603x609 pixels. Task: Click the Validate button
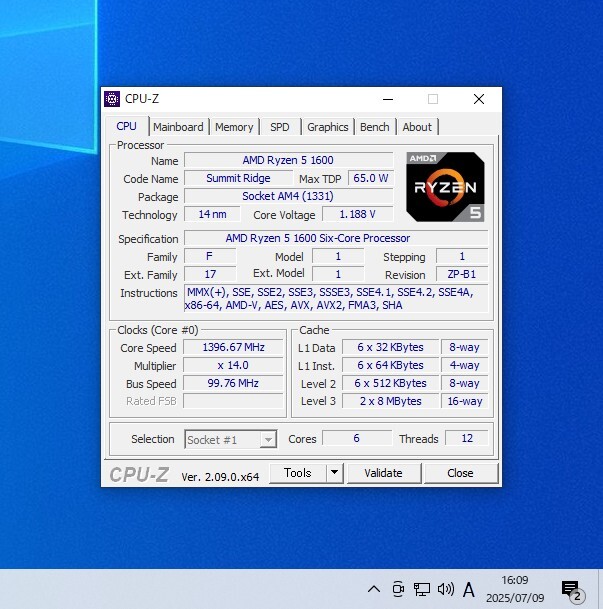(x=384, y=473)
